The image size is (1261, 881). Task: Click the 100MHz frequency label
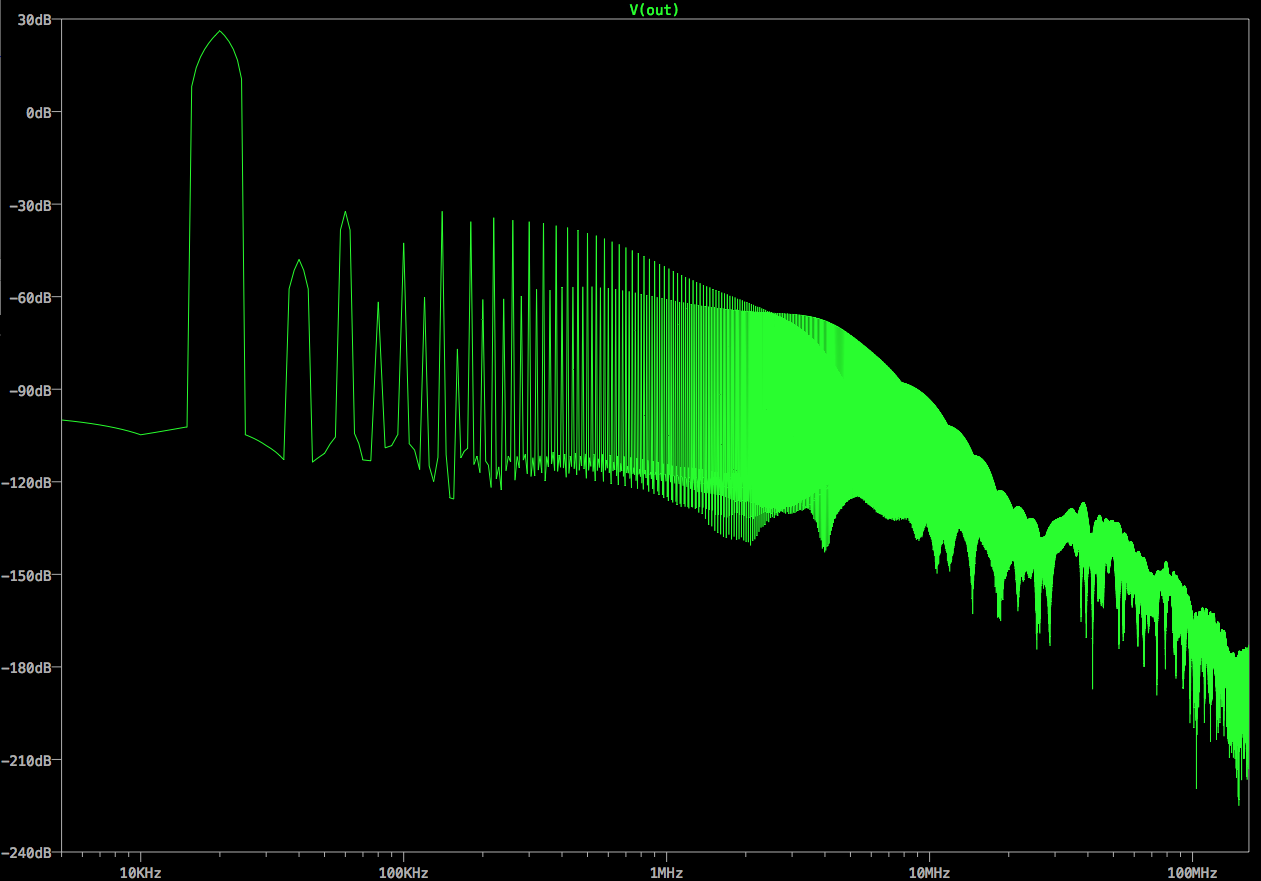point(1192,873)
